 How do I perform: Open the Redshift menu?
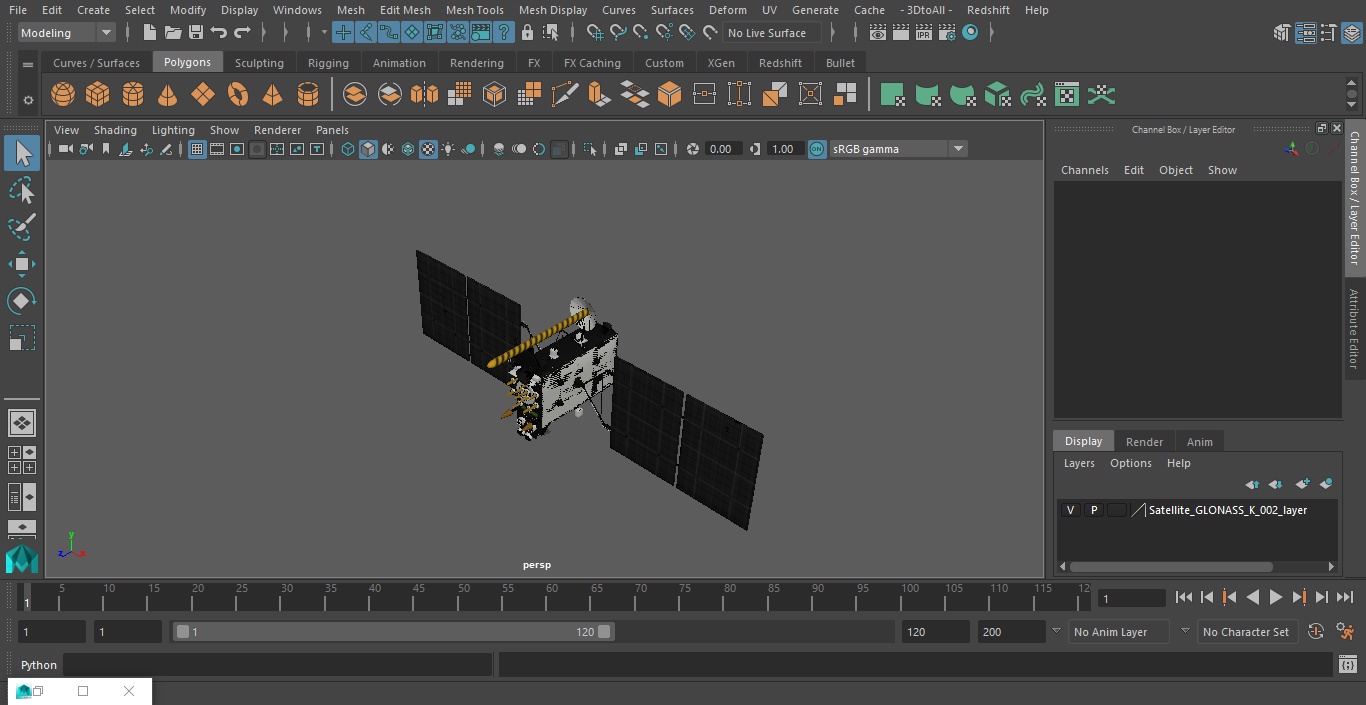[x=988, y=10]
